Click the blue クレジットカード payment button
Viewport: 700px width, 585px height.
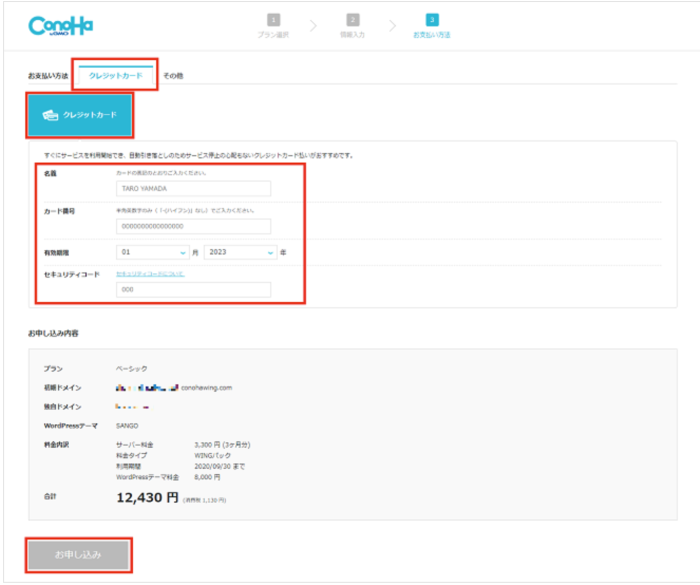pos(80,115)
